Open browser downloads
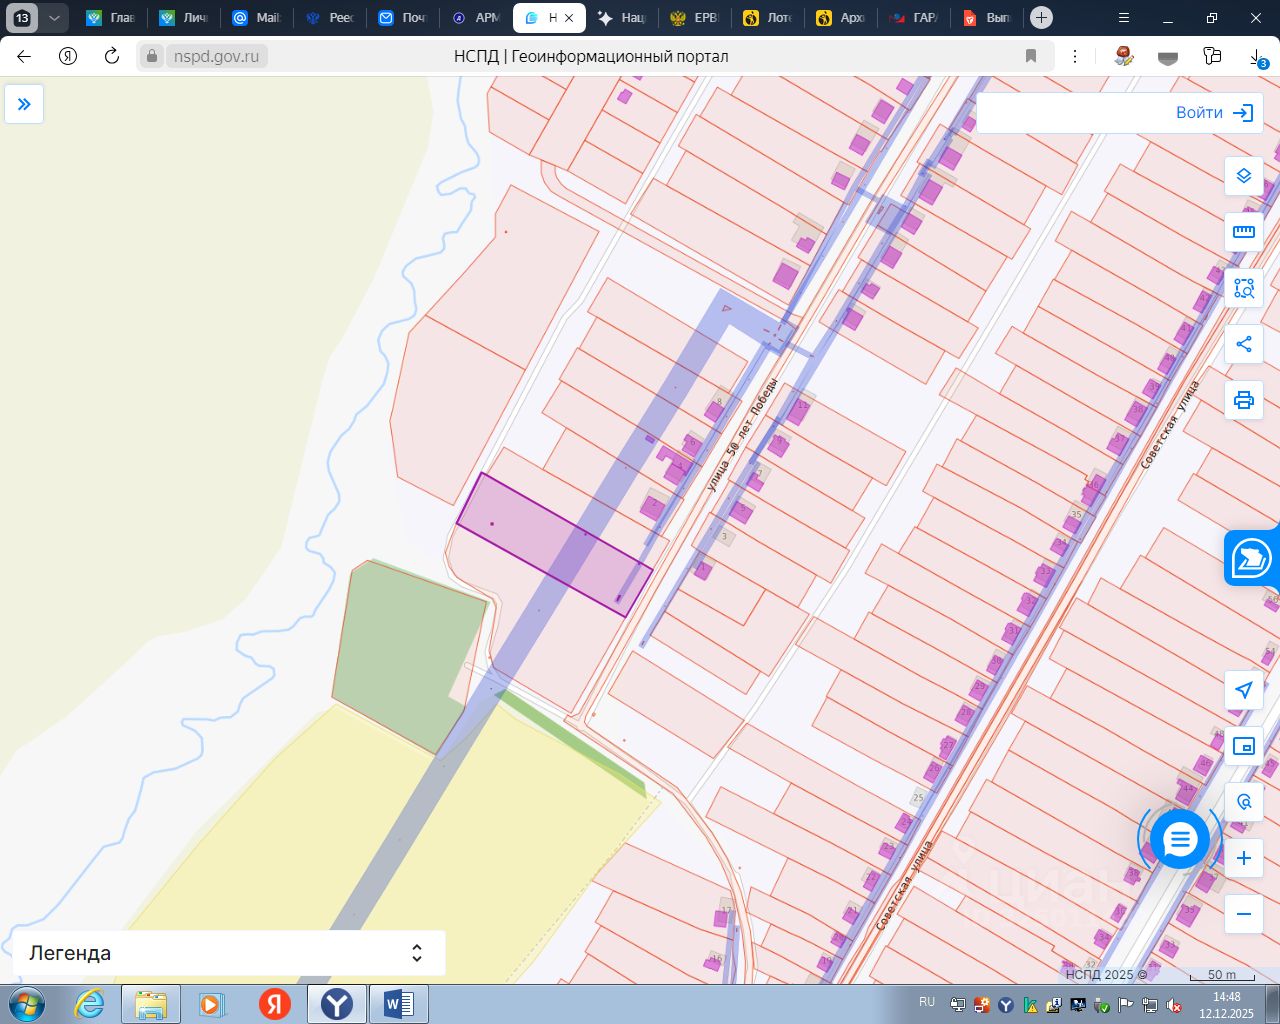Screen dimensions: 1280x1024 (1258, 57)
